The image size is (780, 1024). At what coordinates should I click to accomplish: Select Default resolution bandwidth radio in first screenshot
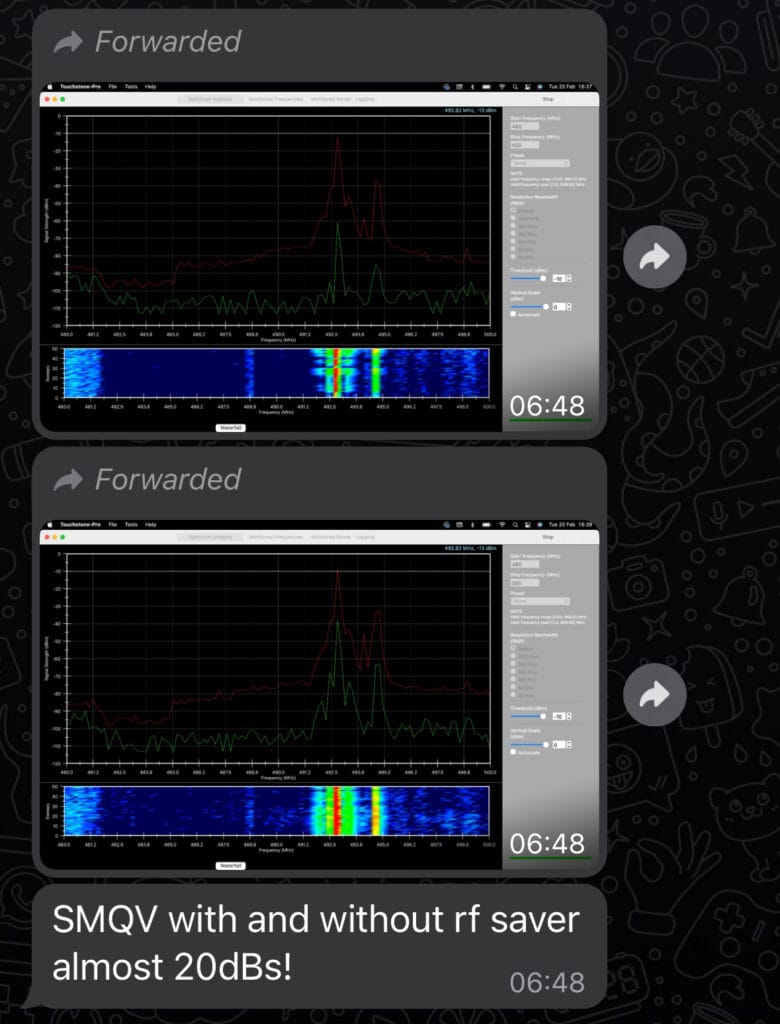point(513,210)
